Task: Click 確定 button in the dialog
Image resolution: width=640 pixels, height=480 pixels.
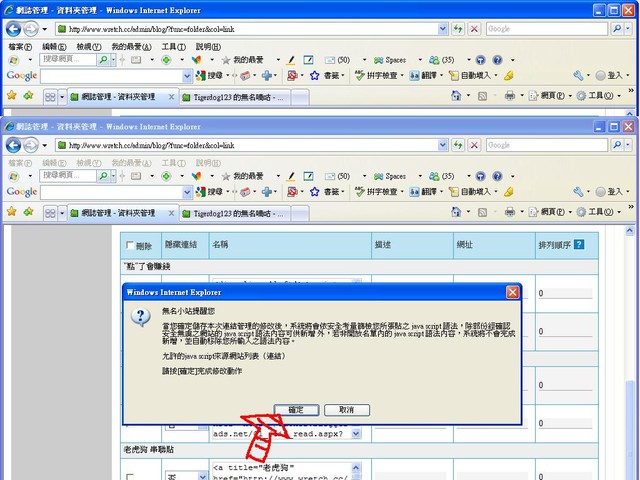Action: pos(296,410)
